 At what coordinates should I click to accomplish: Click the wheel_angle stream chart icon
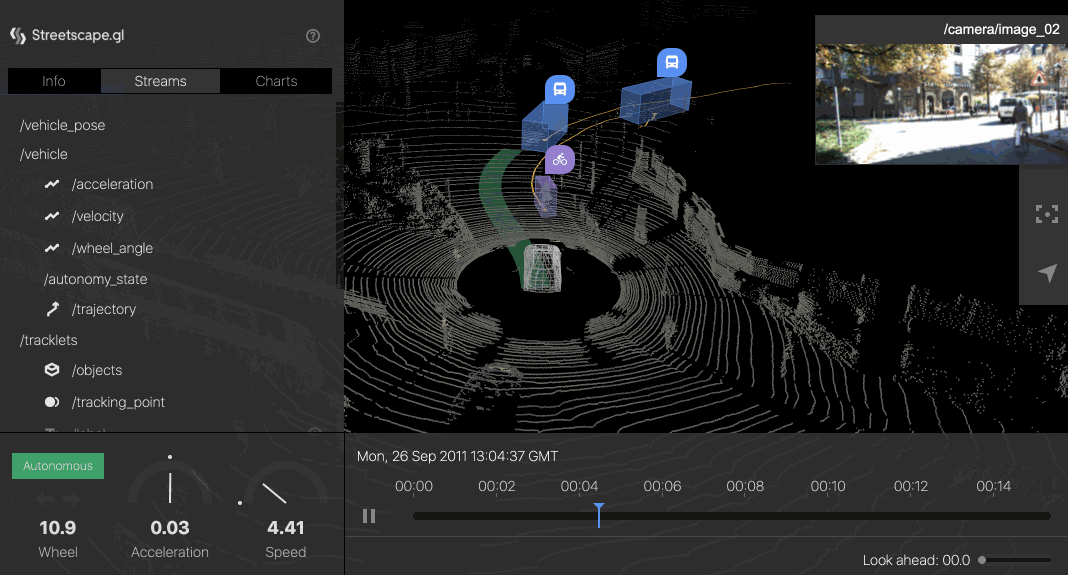[52, 248]
